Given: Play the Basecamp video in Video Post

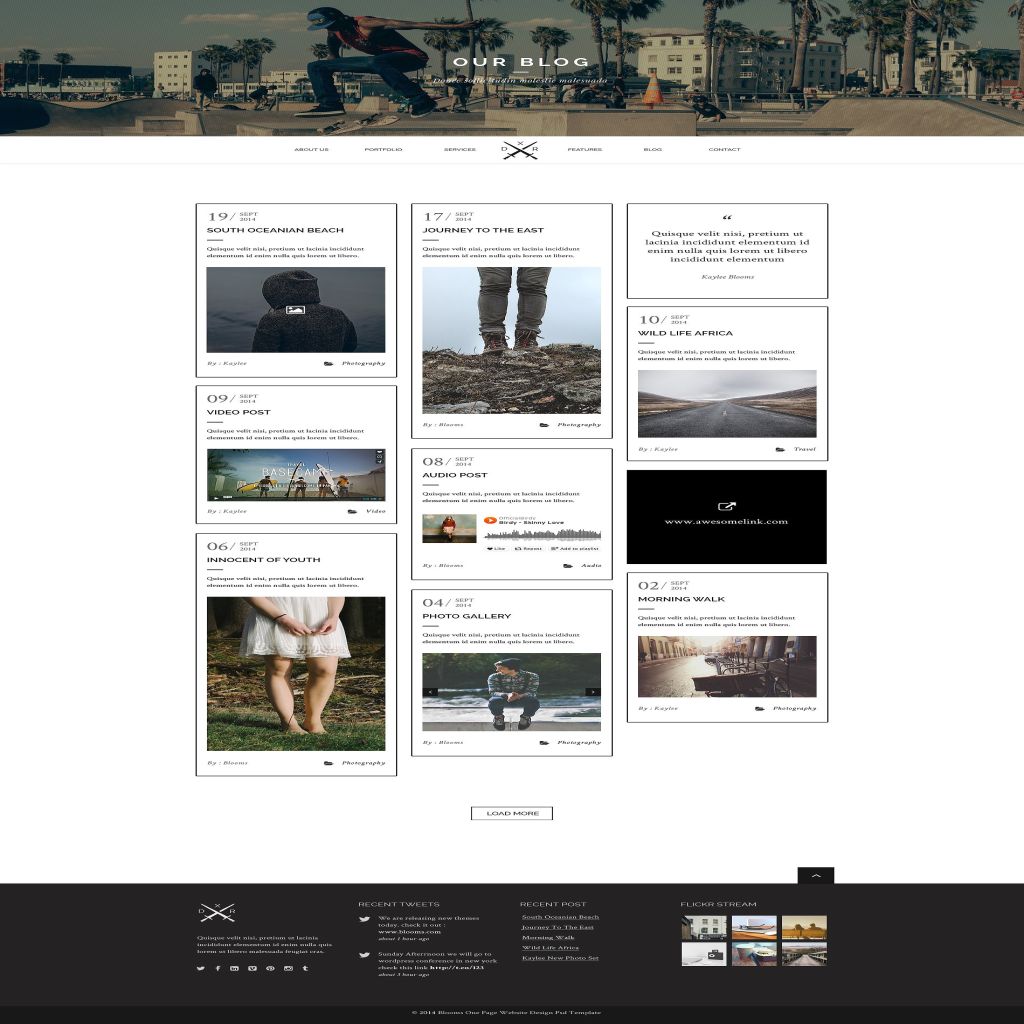Looking at the screenshot, I should coord(295,475).
